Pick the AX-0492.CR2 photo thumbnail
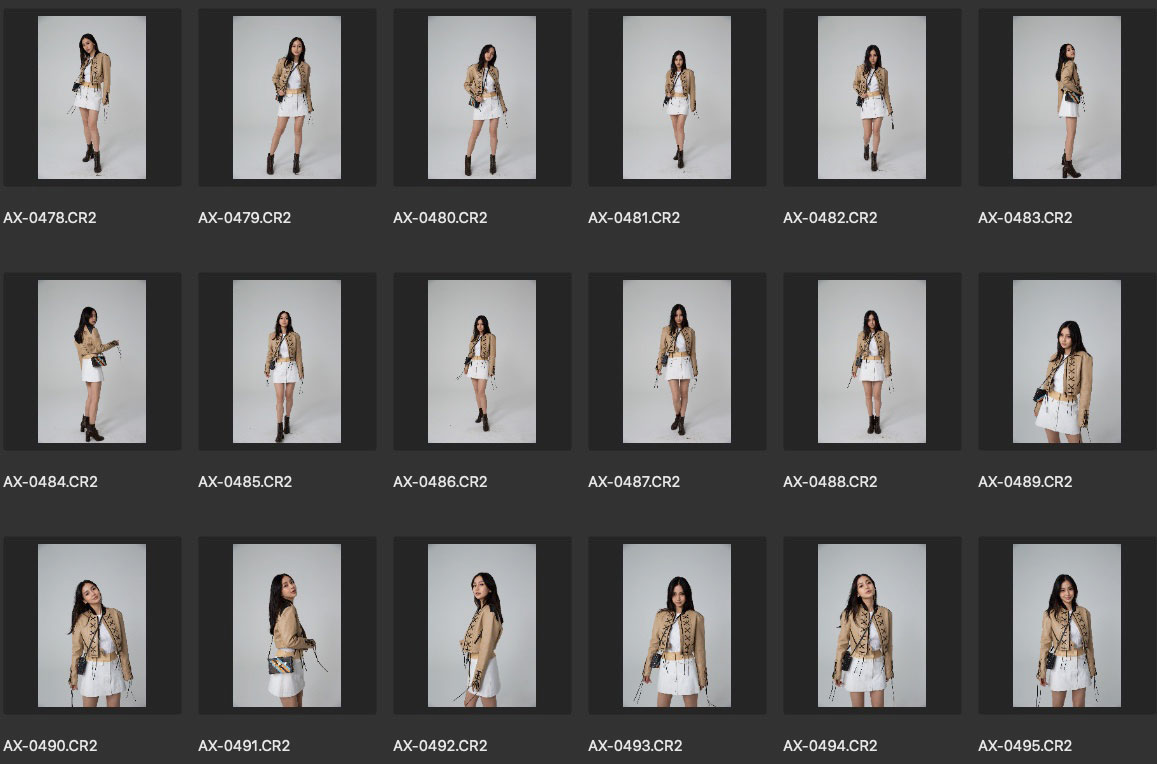Screen dimensions: 1157x764 point(482,626)
